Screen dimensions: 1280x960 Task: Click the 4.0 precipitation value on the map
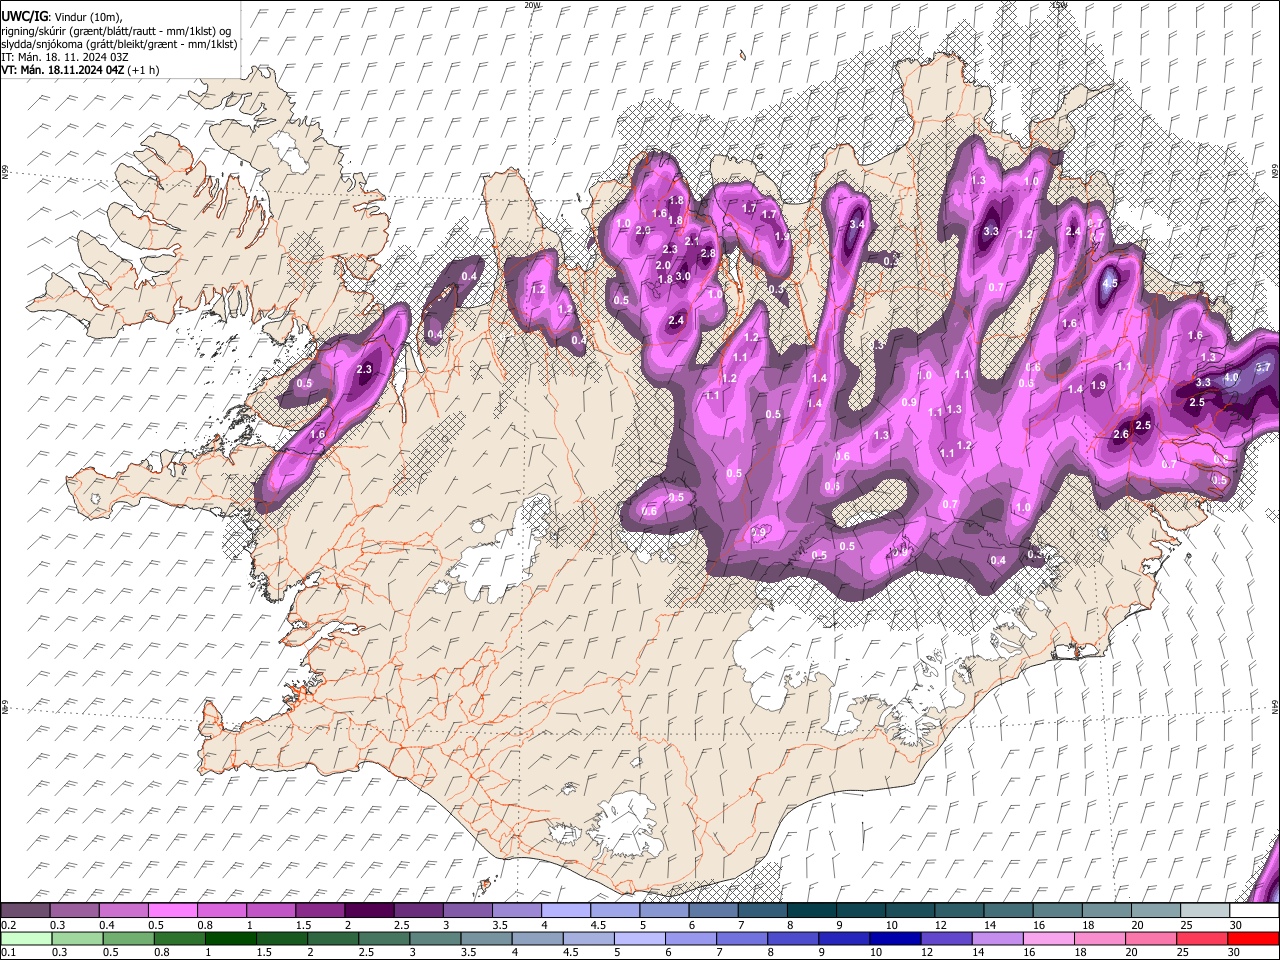1231,378
